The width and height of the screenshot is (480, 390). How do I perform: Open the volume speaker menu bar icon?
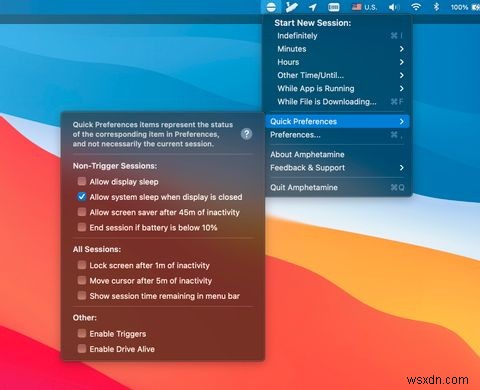394,7
